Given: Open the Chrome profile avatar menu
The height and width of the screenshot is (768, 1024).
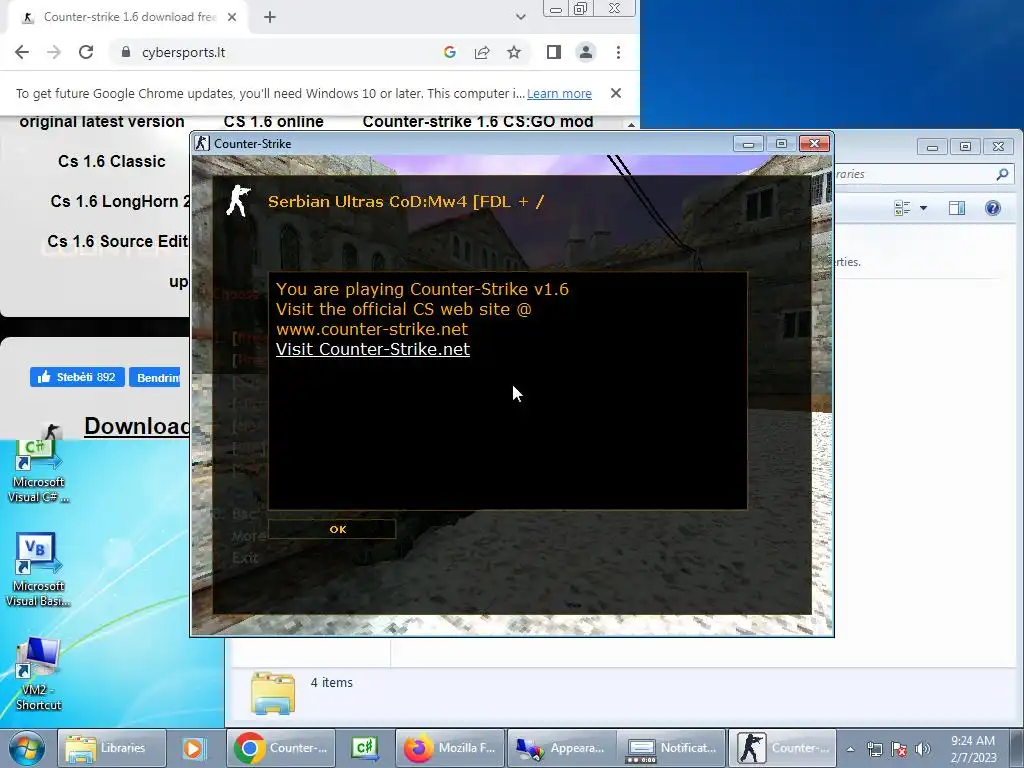Looking at the screenshot, I should (586, 52).
